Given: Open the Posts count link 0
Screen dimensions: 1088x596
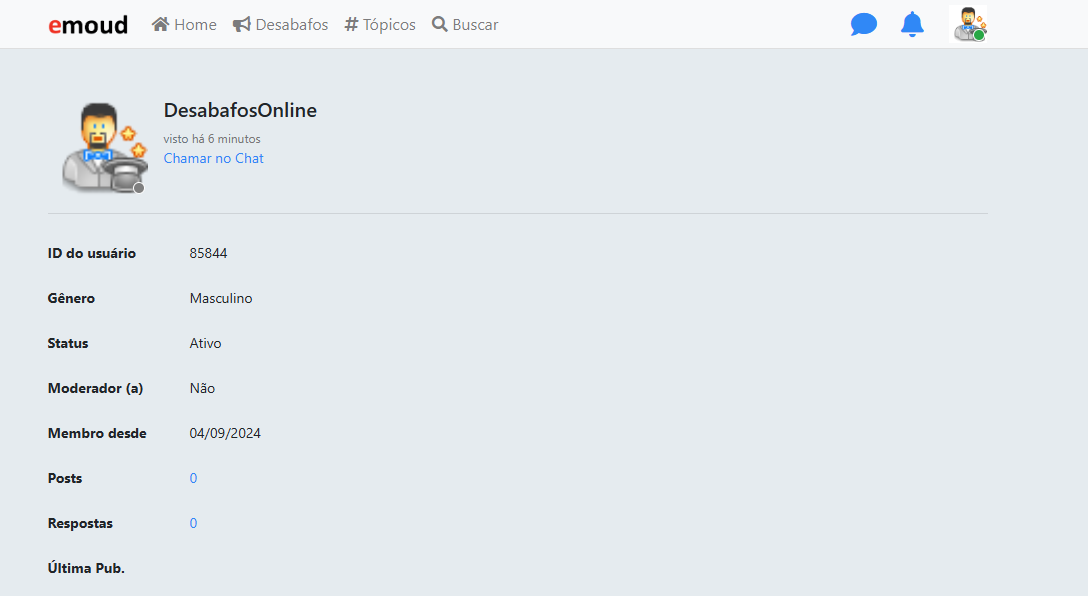Looking at the screenshot, I should [194, 478].
